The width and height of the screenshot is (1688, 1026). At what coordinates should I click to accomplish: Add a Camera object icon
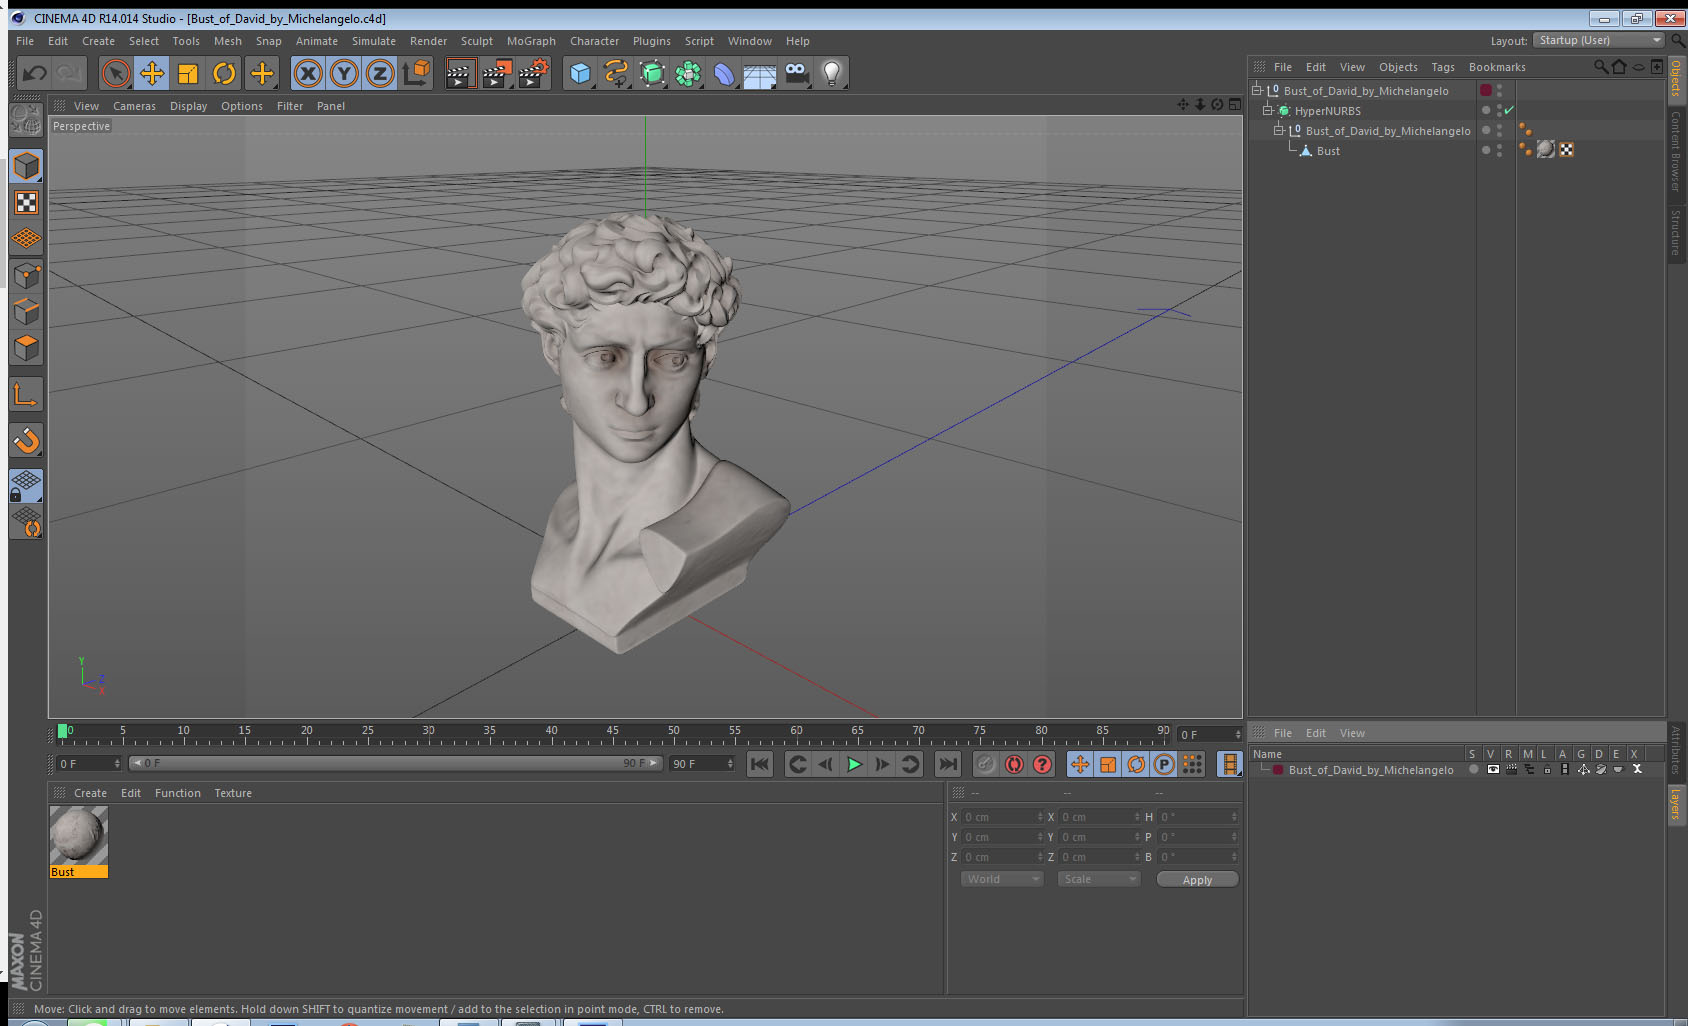click(796, 73)
